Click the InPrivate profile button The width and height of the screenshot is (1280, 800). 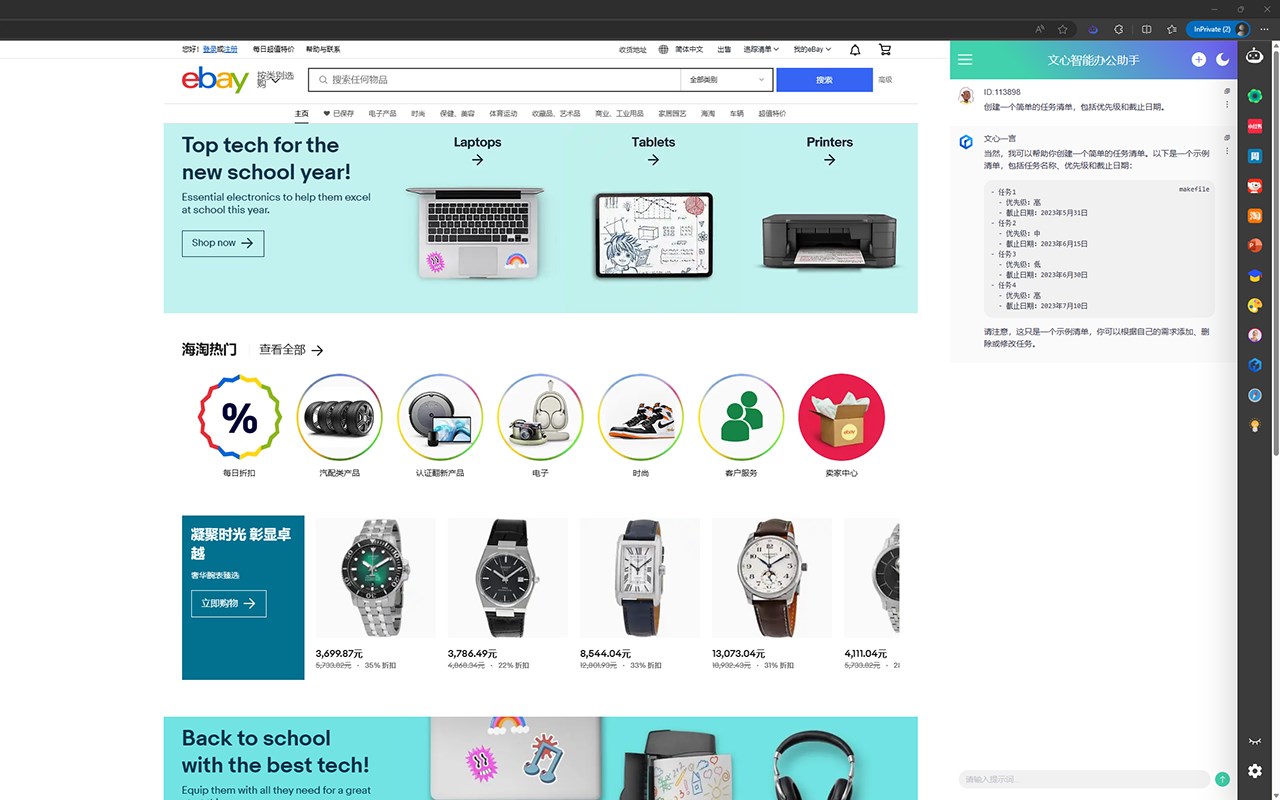1219,29
